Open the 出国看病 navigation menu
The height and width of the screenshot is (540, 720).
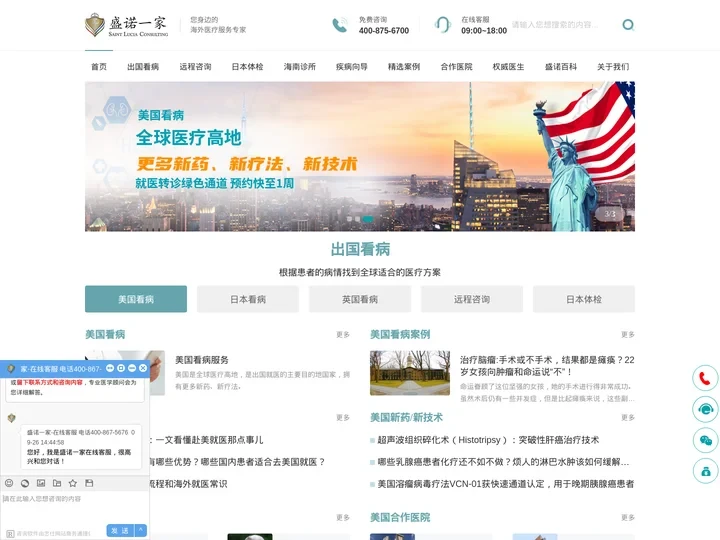pos(143,67)
